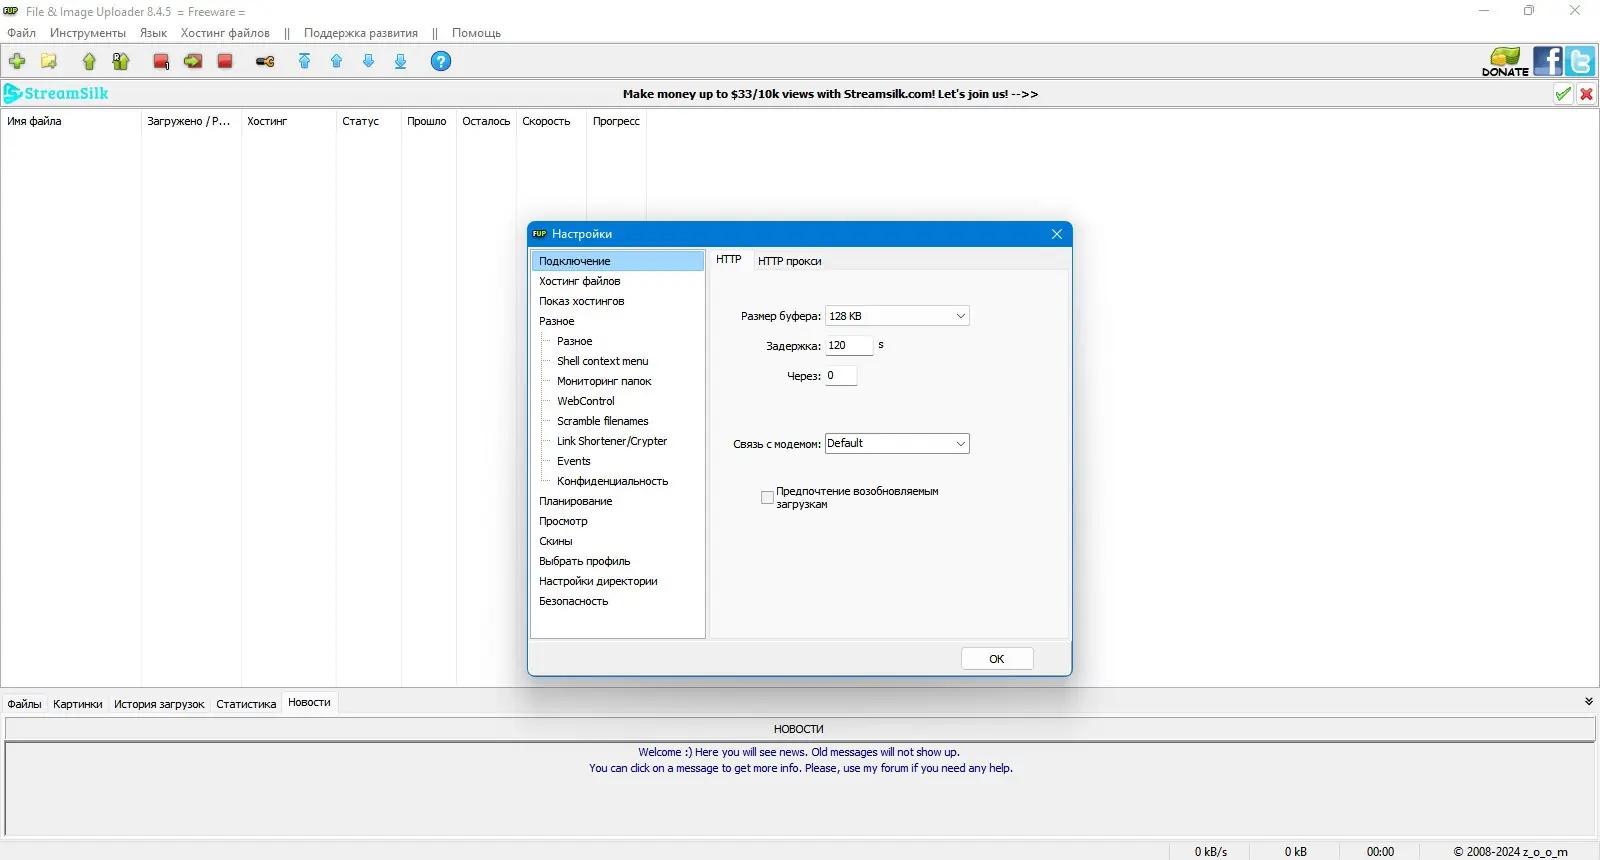
Task: Select 'Безопасность' in the settings tree
Action: tap(574, 601)
